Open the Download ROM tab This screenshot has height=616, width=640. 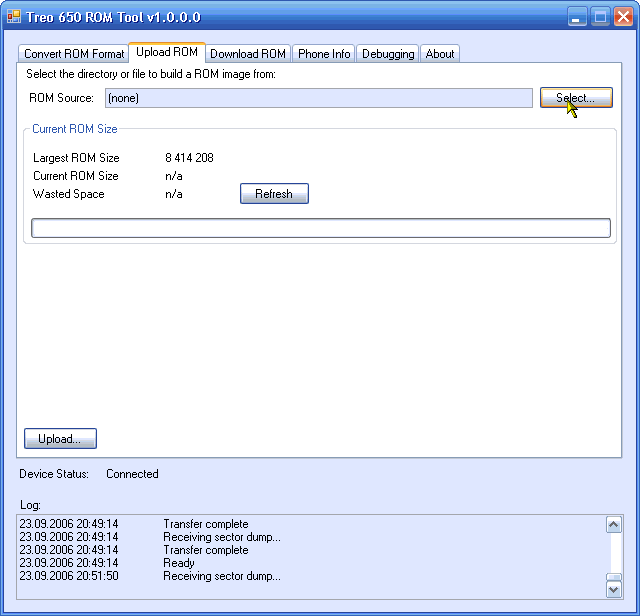pos(248,54)
